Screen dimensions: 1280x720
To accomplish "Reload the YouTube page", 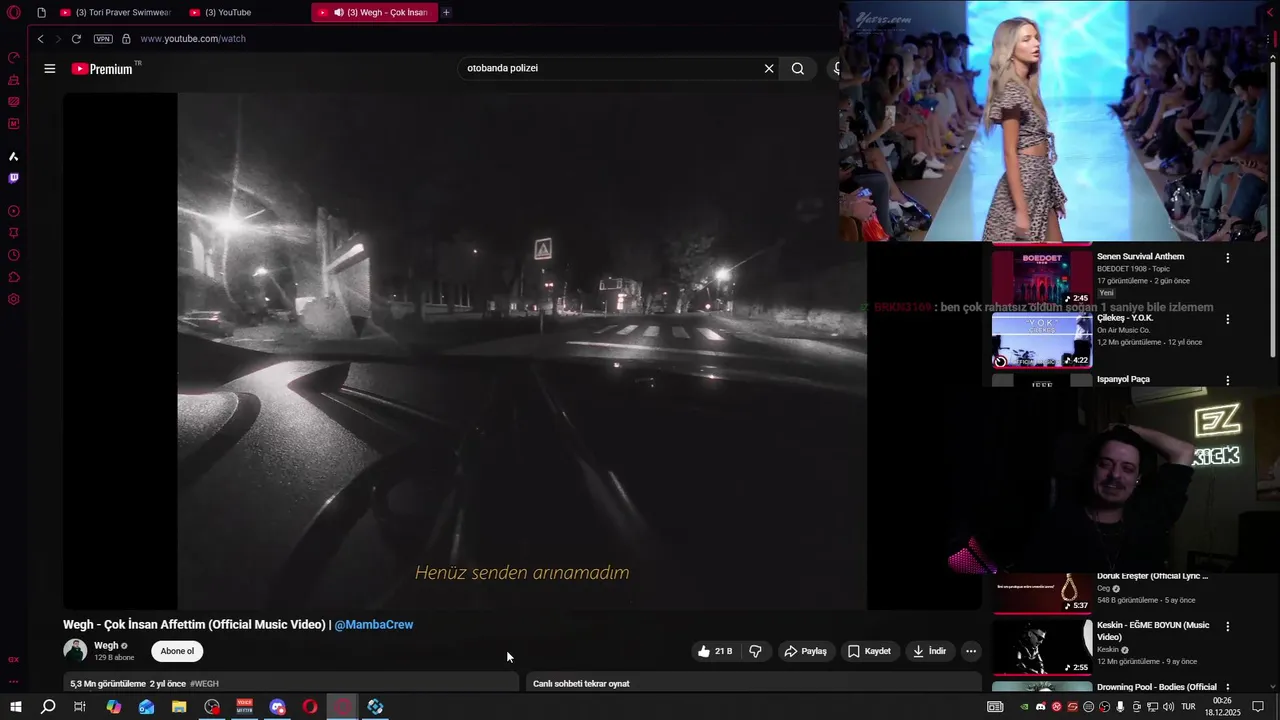I will pos(76,39).
